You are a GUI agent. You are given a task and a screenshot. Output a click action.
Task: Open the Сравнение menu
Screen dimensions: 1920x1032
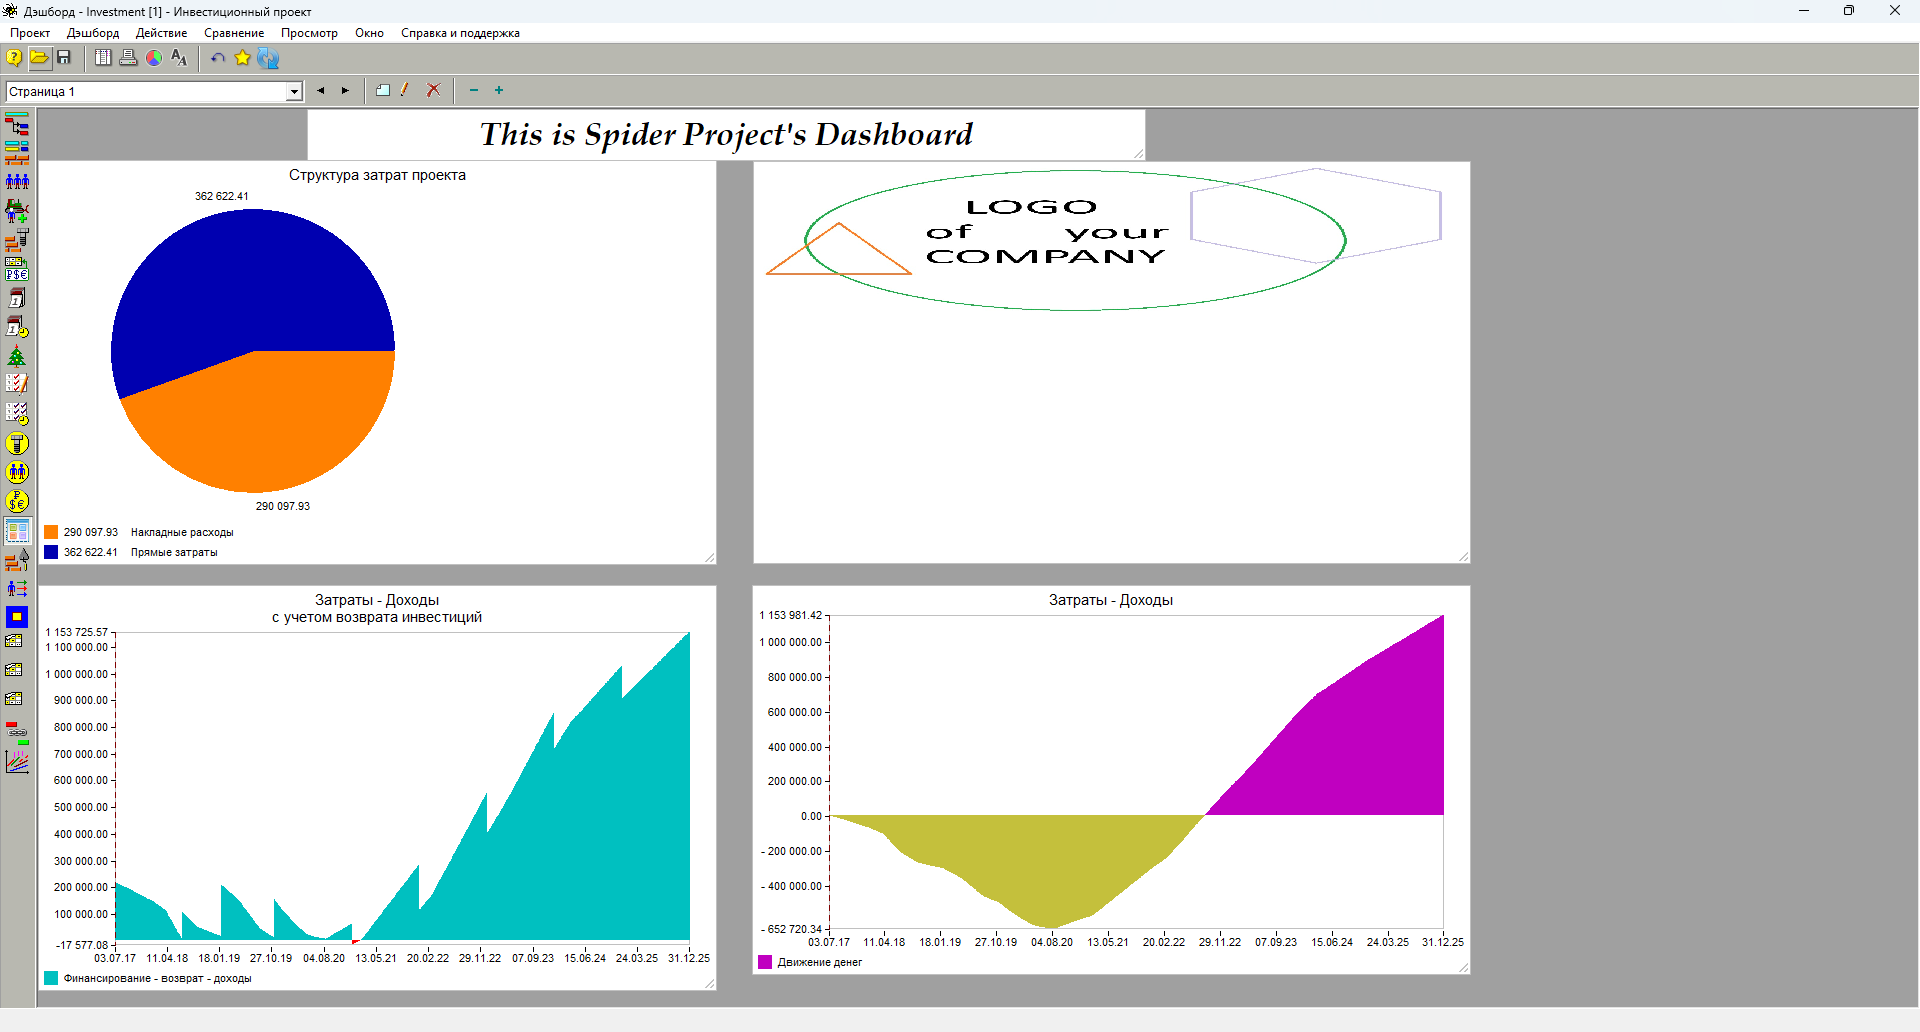coord(234,33)
